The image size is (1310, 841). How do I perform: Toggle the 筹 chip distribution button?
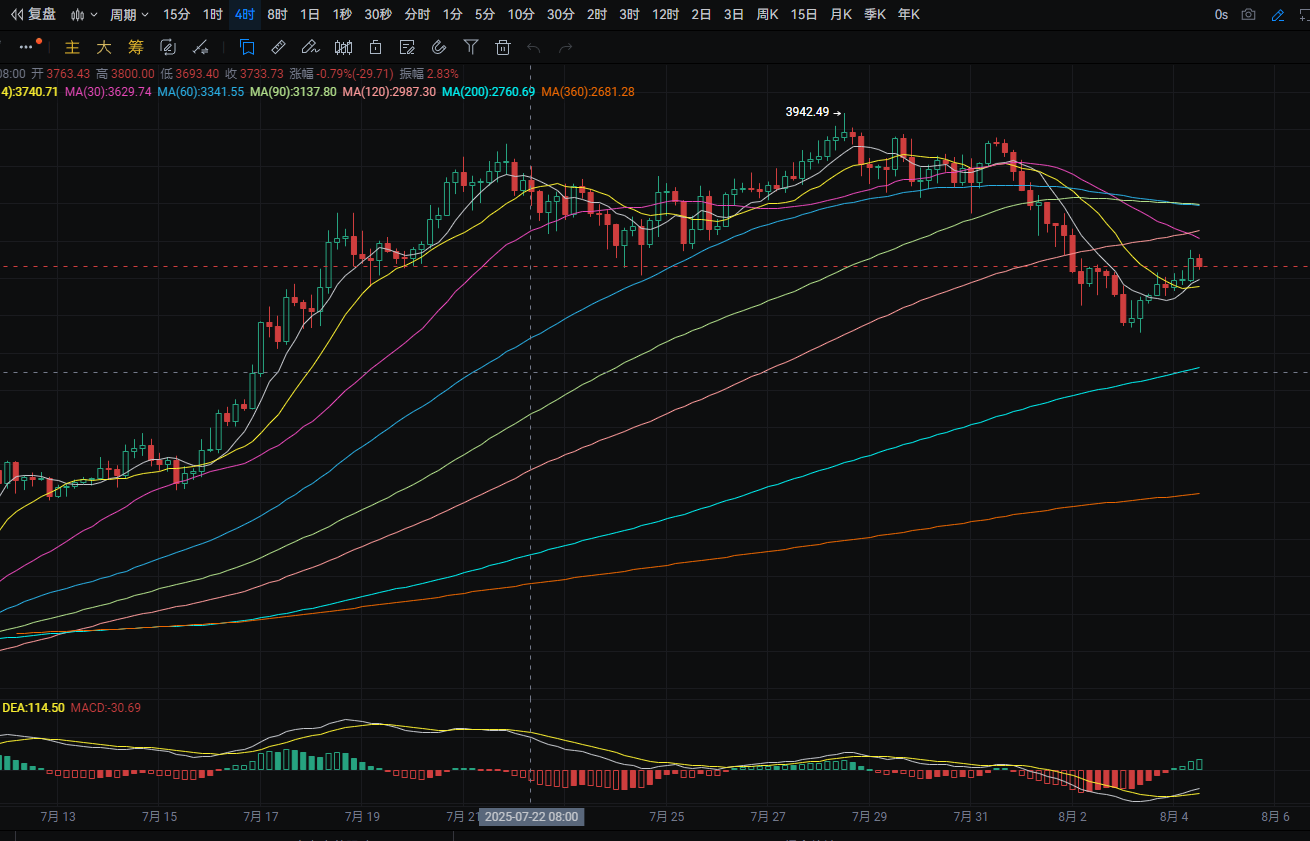click(x=136, y=47)
